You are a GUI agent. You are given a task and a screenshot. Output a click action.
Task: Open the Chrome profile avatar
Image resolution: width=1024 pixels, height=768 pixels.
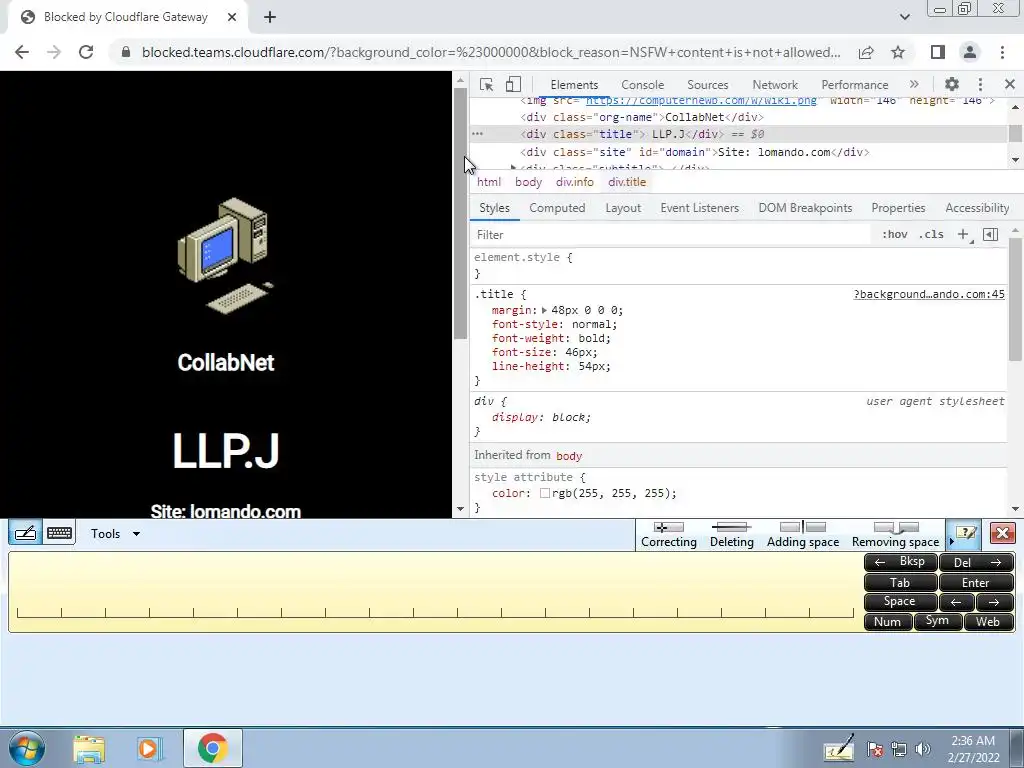pos(970,52)
